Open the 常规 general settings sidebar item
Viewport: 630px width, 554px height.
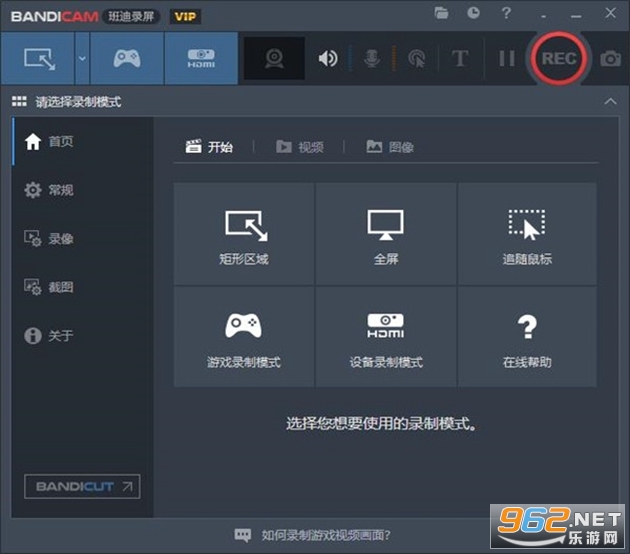coord(82,190)
